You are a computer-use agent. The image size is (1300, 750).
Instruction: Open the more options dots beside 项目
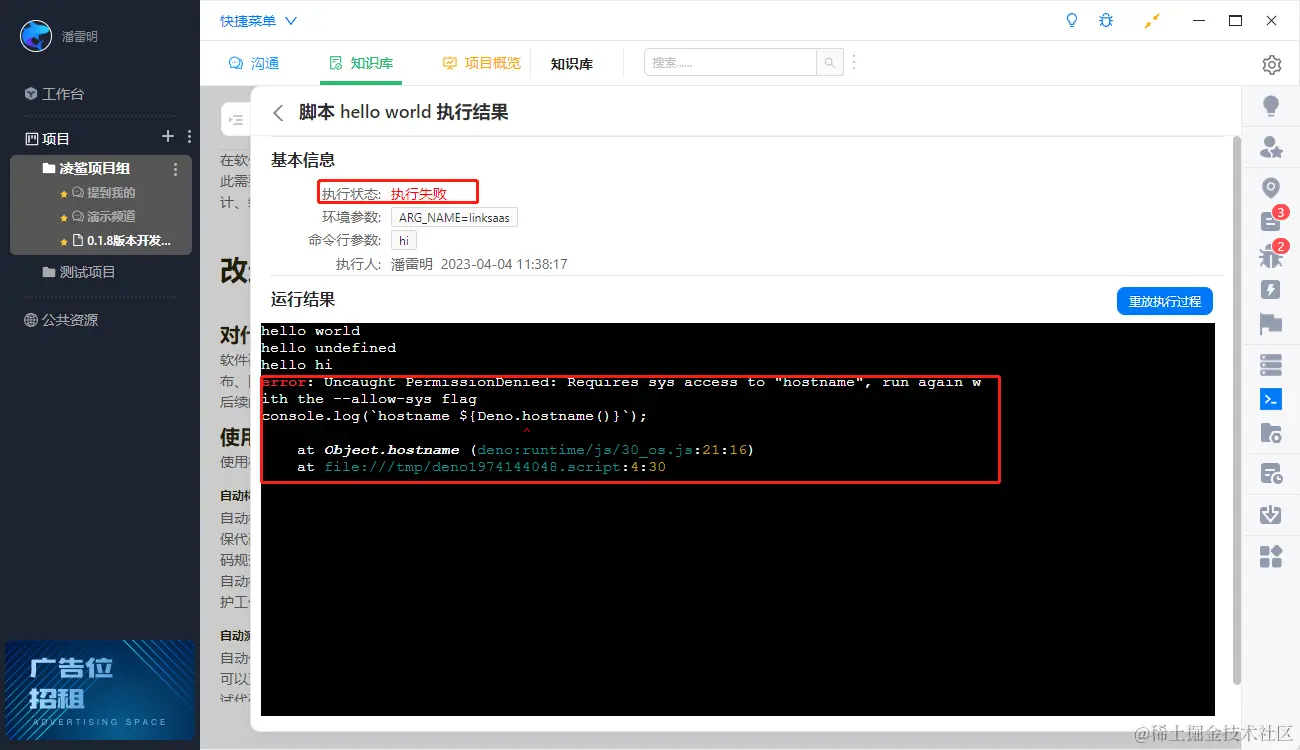189,137
